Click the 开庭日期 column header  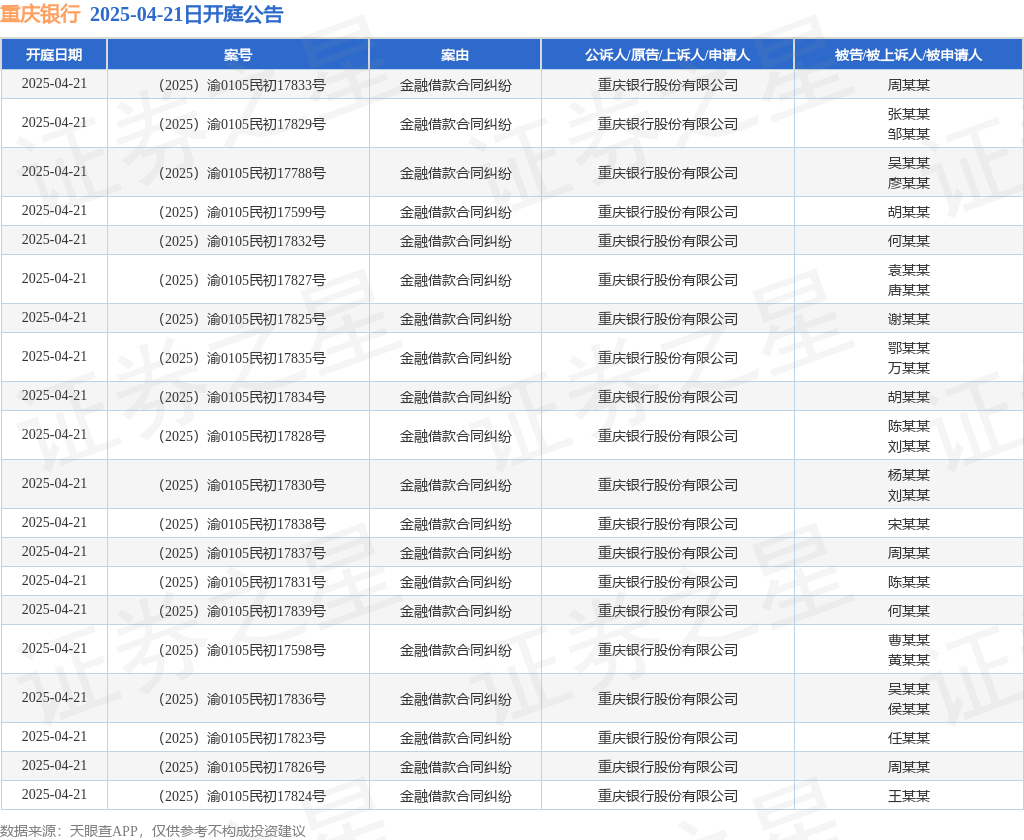click(x=54, y=55)
